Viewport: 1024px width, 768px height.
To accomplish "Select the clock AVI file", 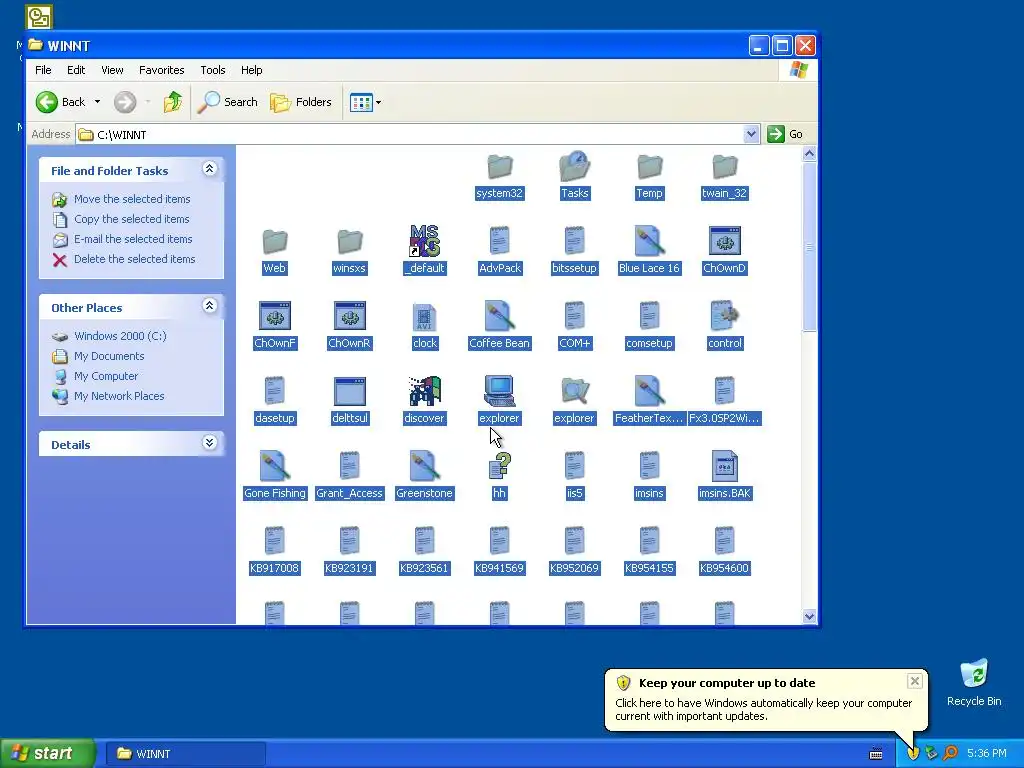I will 424,317.
